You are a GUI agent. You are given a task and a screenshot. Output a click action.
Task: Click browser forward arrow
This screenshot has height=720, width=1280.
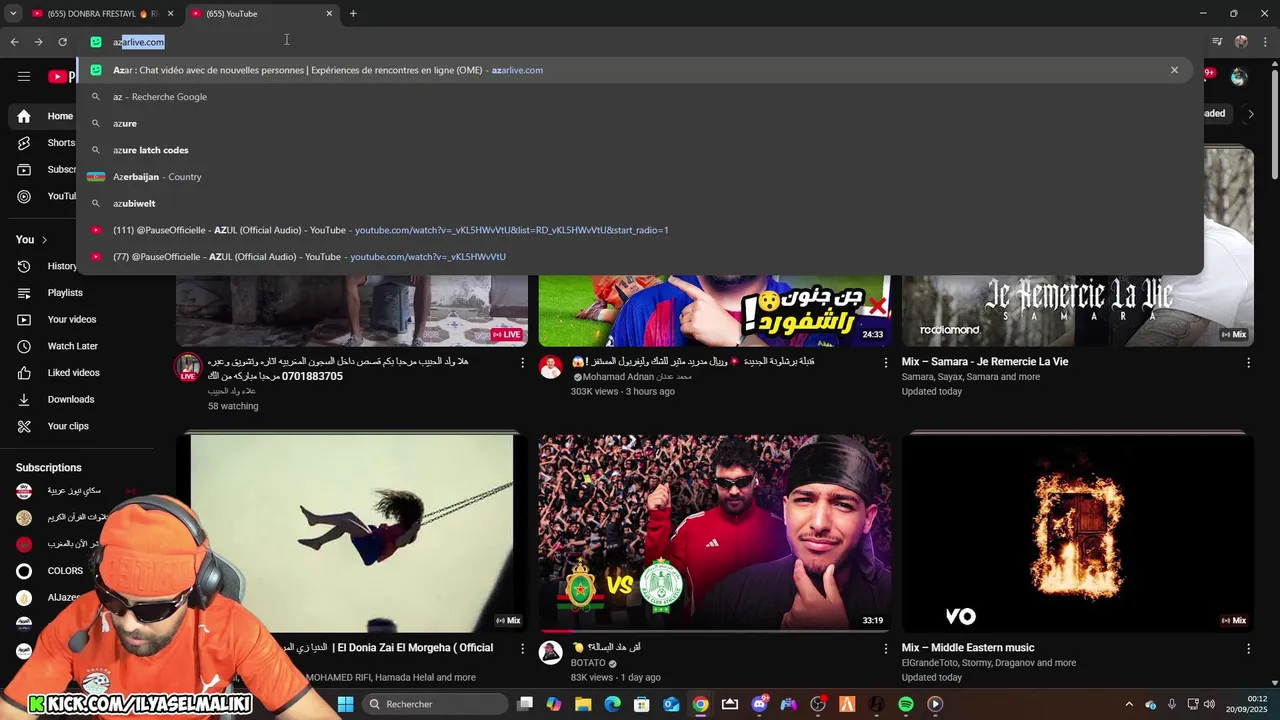click(x=38, y=42)
